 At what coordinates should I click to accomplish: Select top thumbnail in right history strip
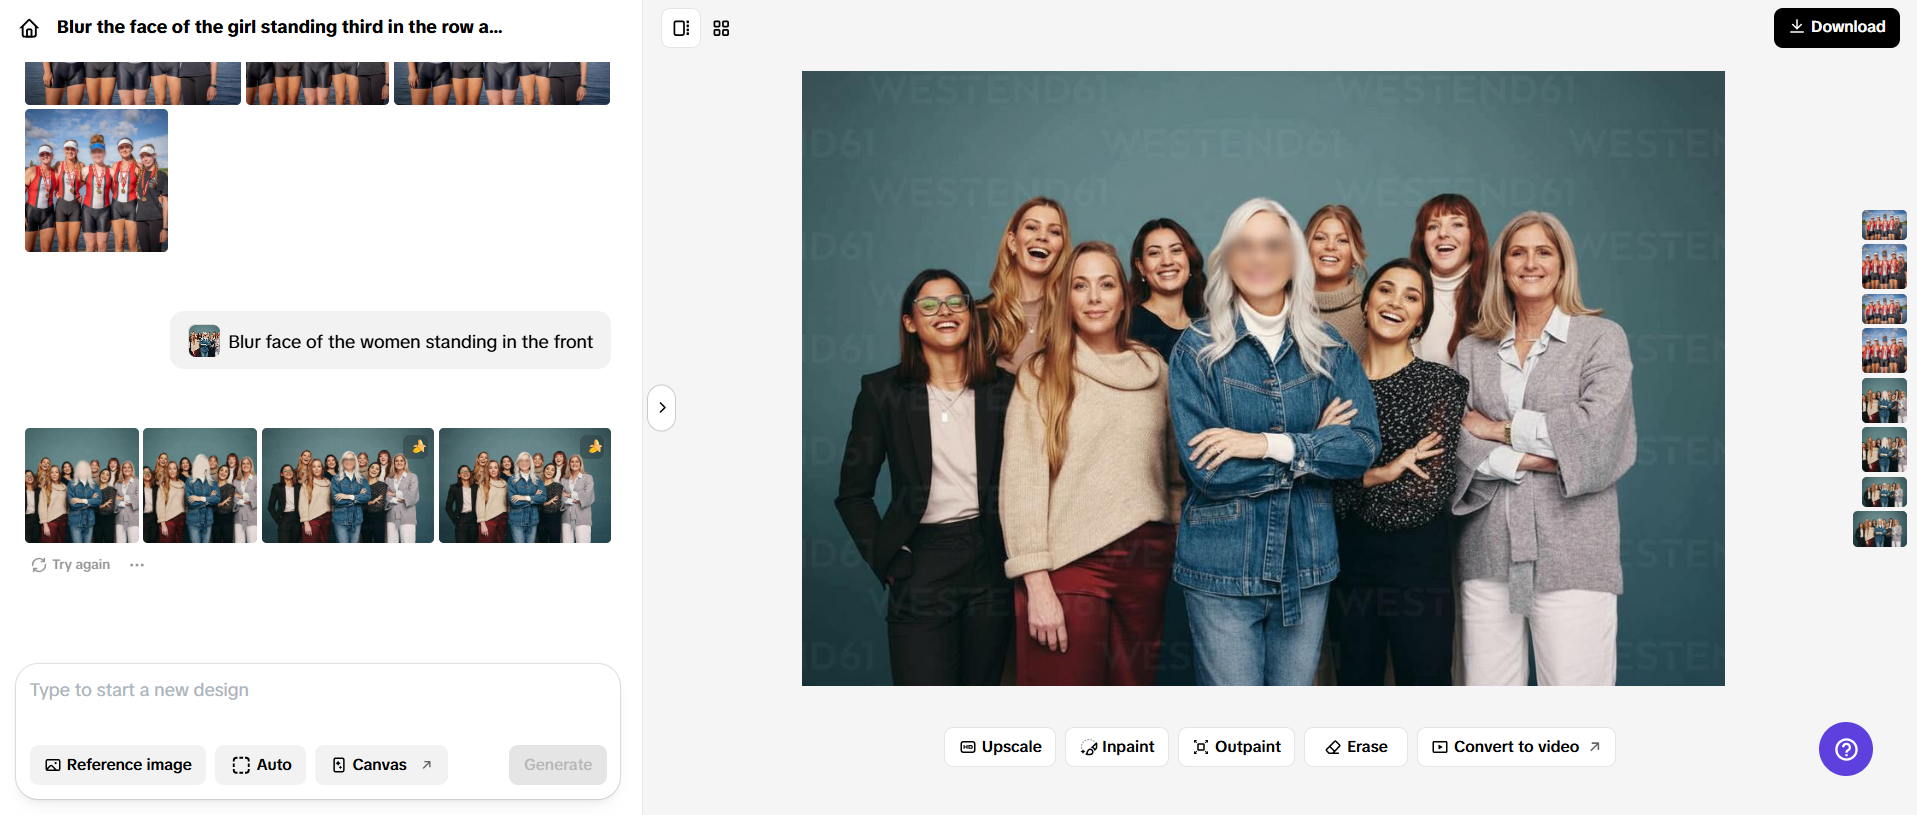(1884, 225)
